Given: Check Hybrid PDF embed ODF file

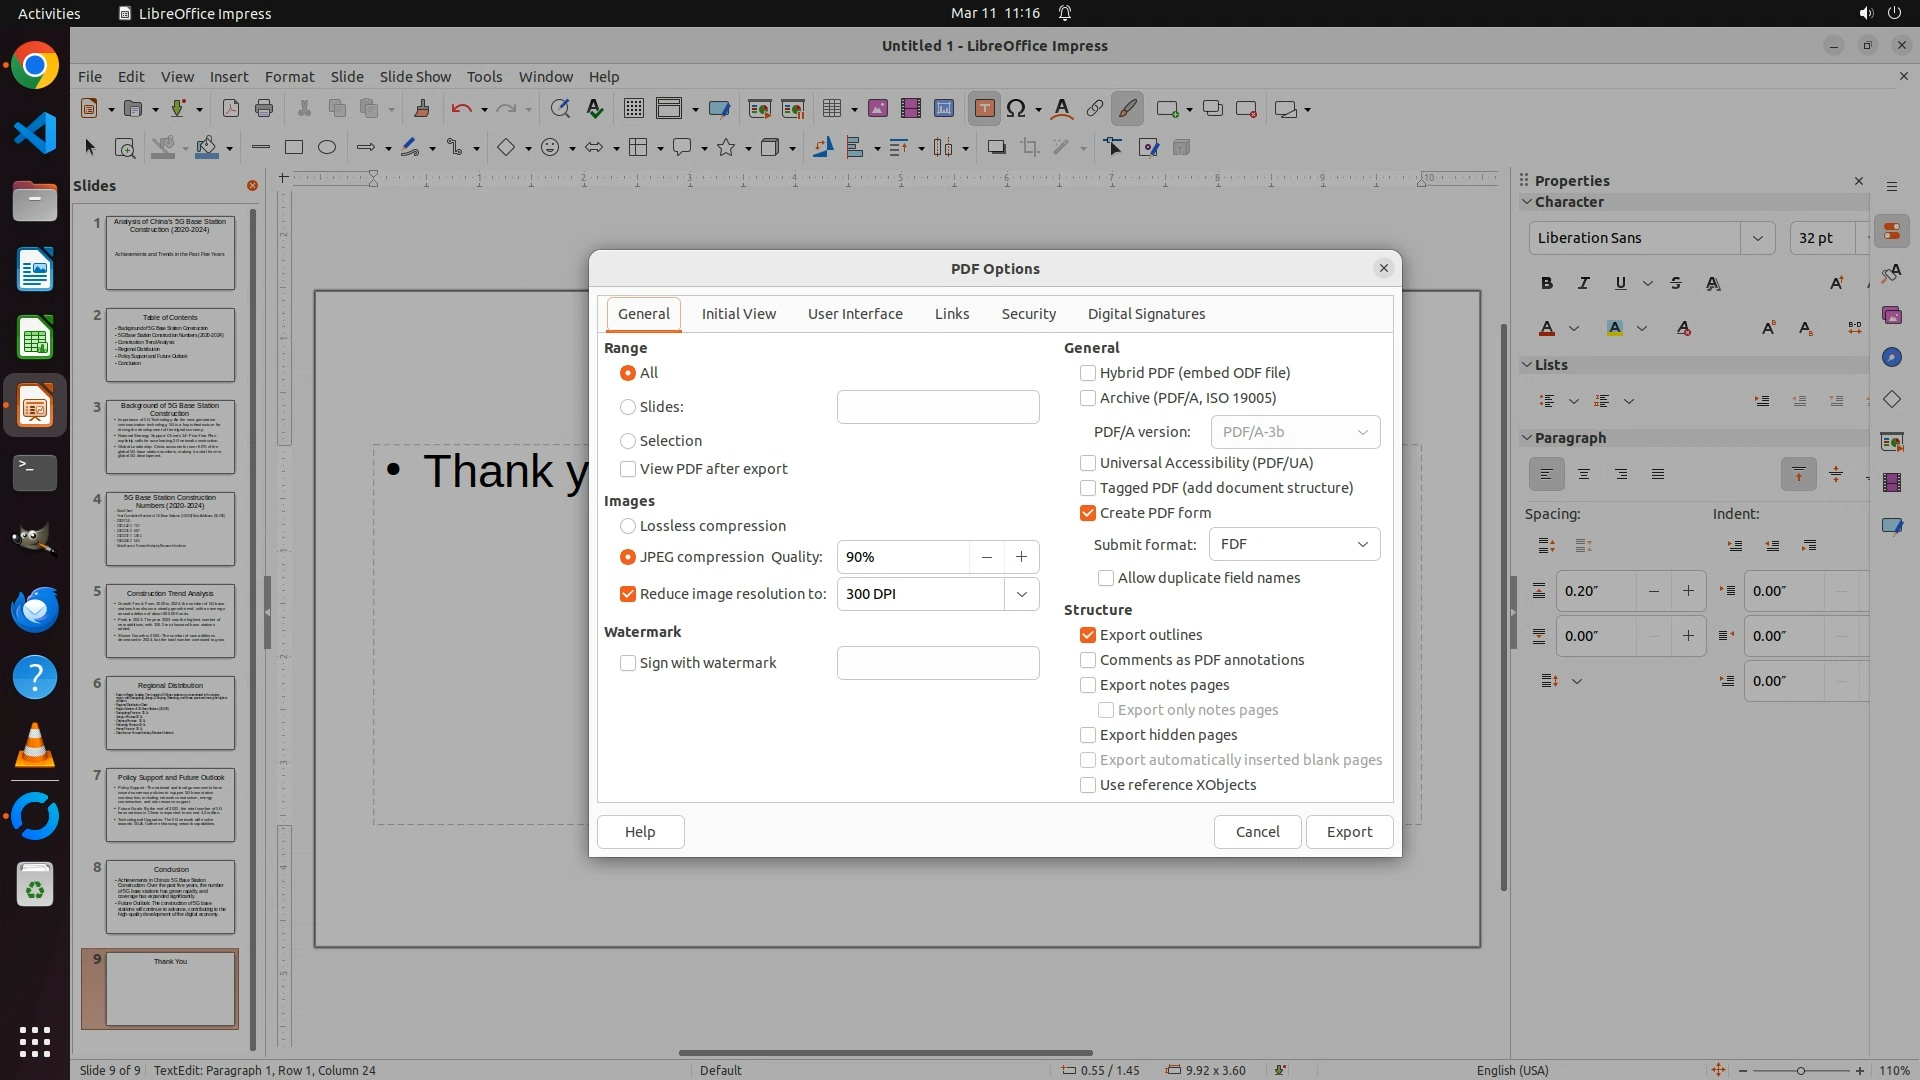Looking at the screenshot, I should (x=1088, y=373).
